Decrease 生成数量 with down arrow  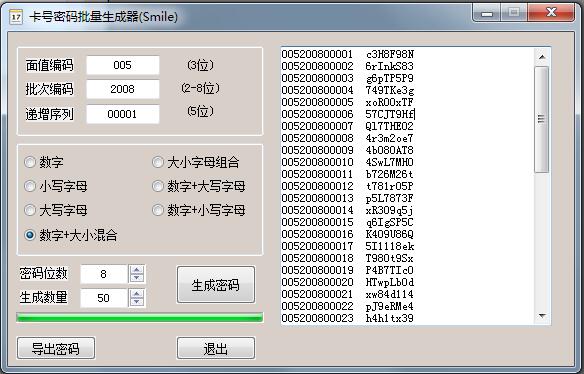137,302
